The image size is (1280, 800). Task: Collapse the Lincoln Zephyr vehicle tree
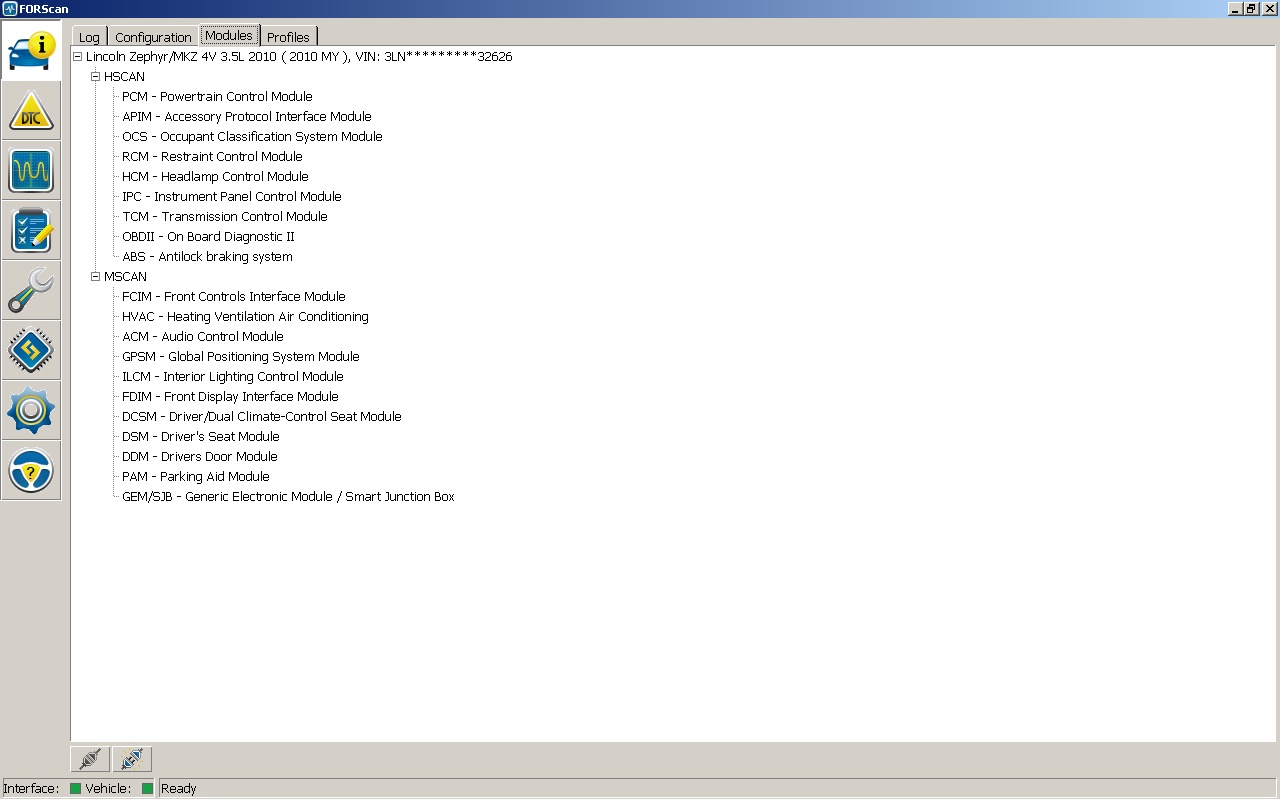76,56
